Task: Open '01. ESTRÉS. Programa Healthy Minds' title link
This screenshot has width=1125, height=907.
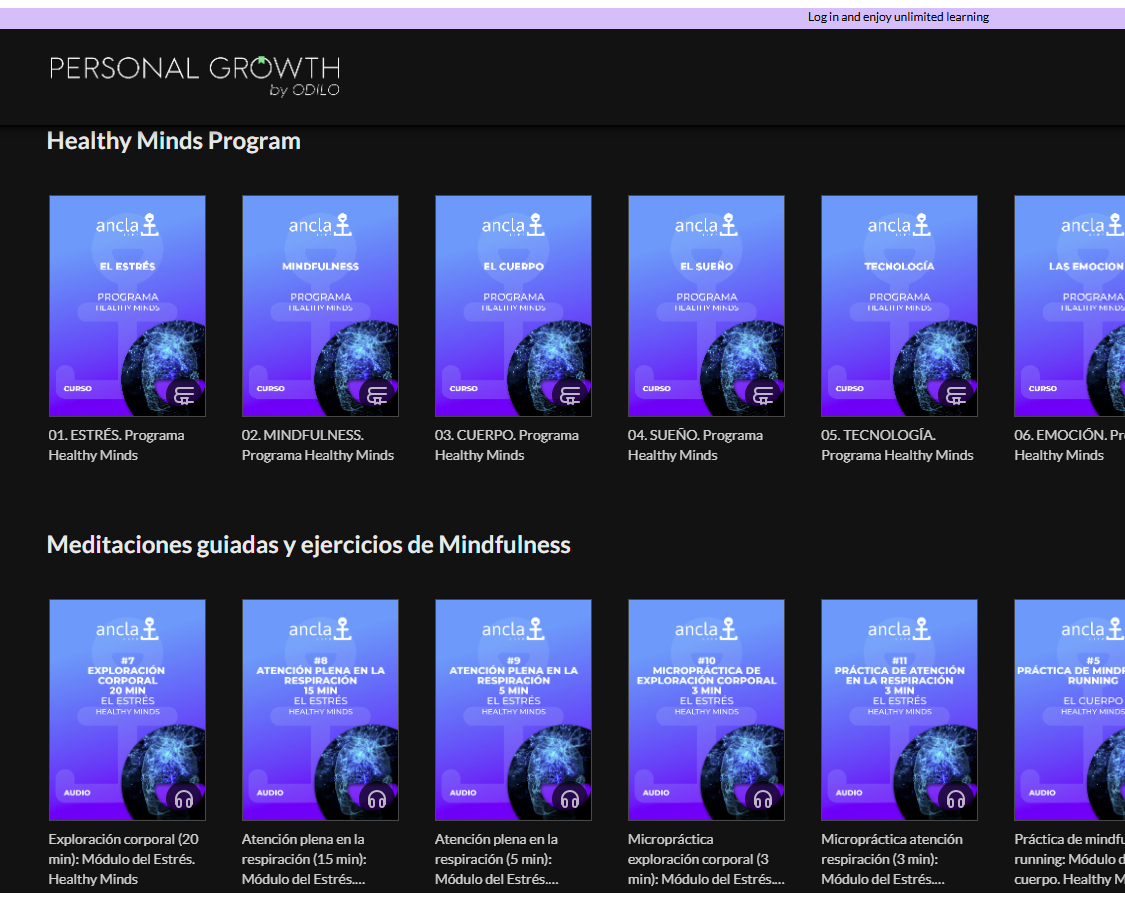Action: tap(116, 445)
